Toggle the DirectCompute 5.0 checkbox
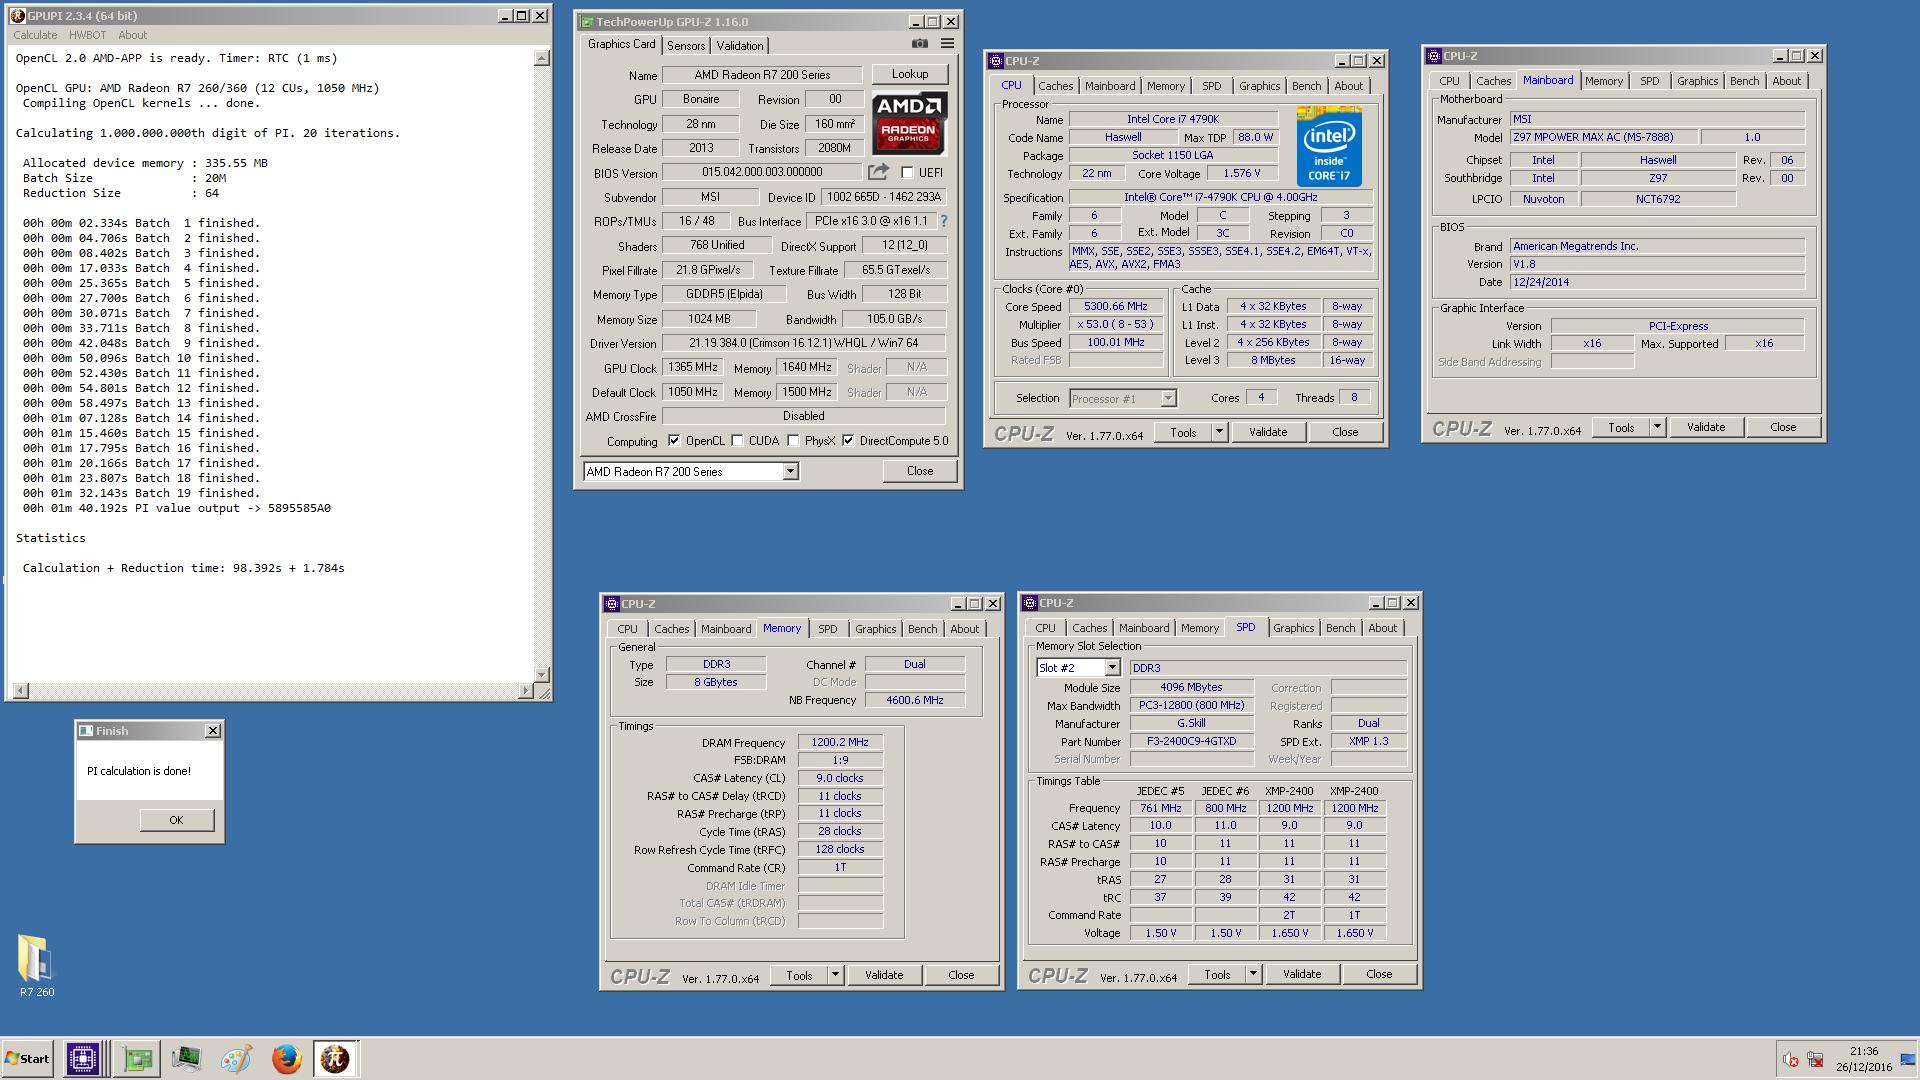This screenshot has width=1920, height=1080. (848, 441)
